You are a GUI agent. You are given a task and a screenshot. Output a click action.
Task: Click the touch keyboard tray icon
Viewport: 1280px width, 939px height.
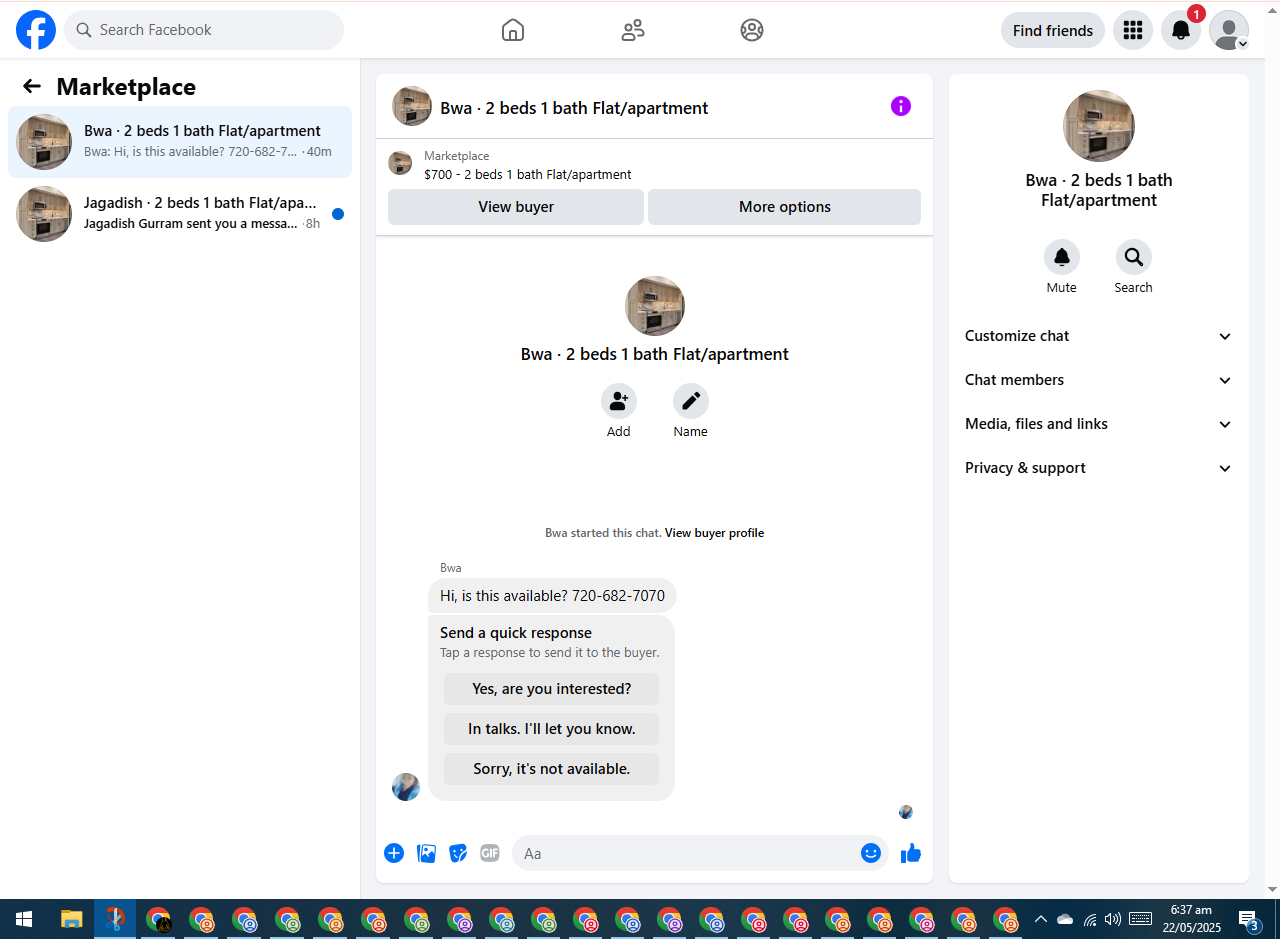point(1140,919)
